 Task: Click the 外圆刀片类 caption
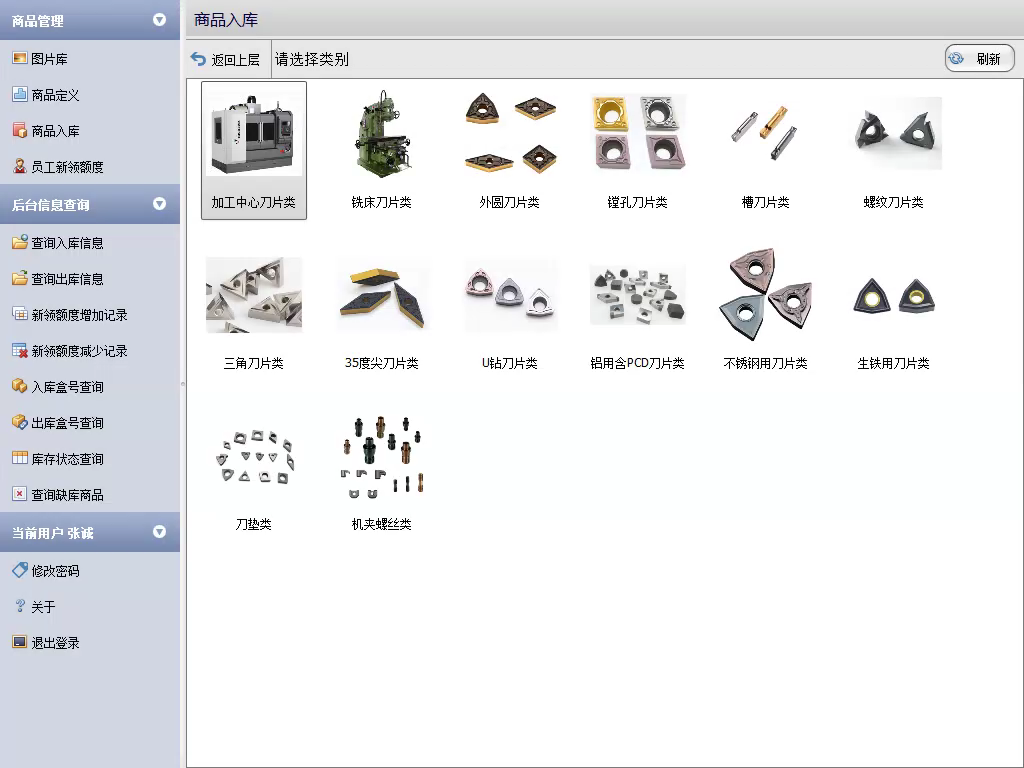pyautogui.click(x=509, y=202)
